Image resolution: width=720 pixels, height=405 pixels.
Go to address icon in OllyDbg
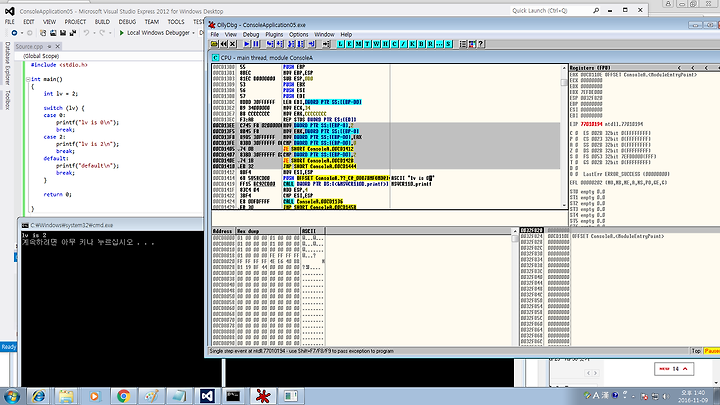[x=326, y=44]
